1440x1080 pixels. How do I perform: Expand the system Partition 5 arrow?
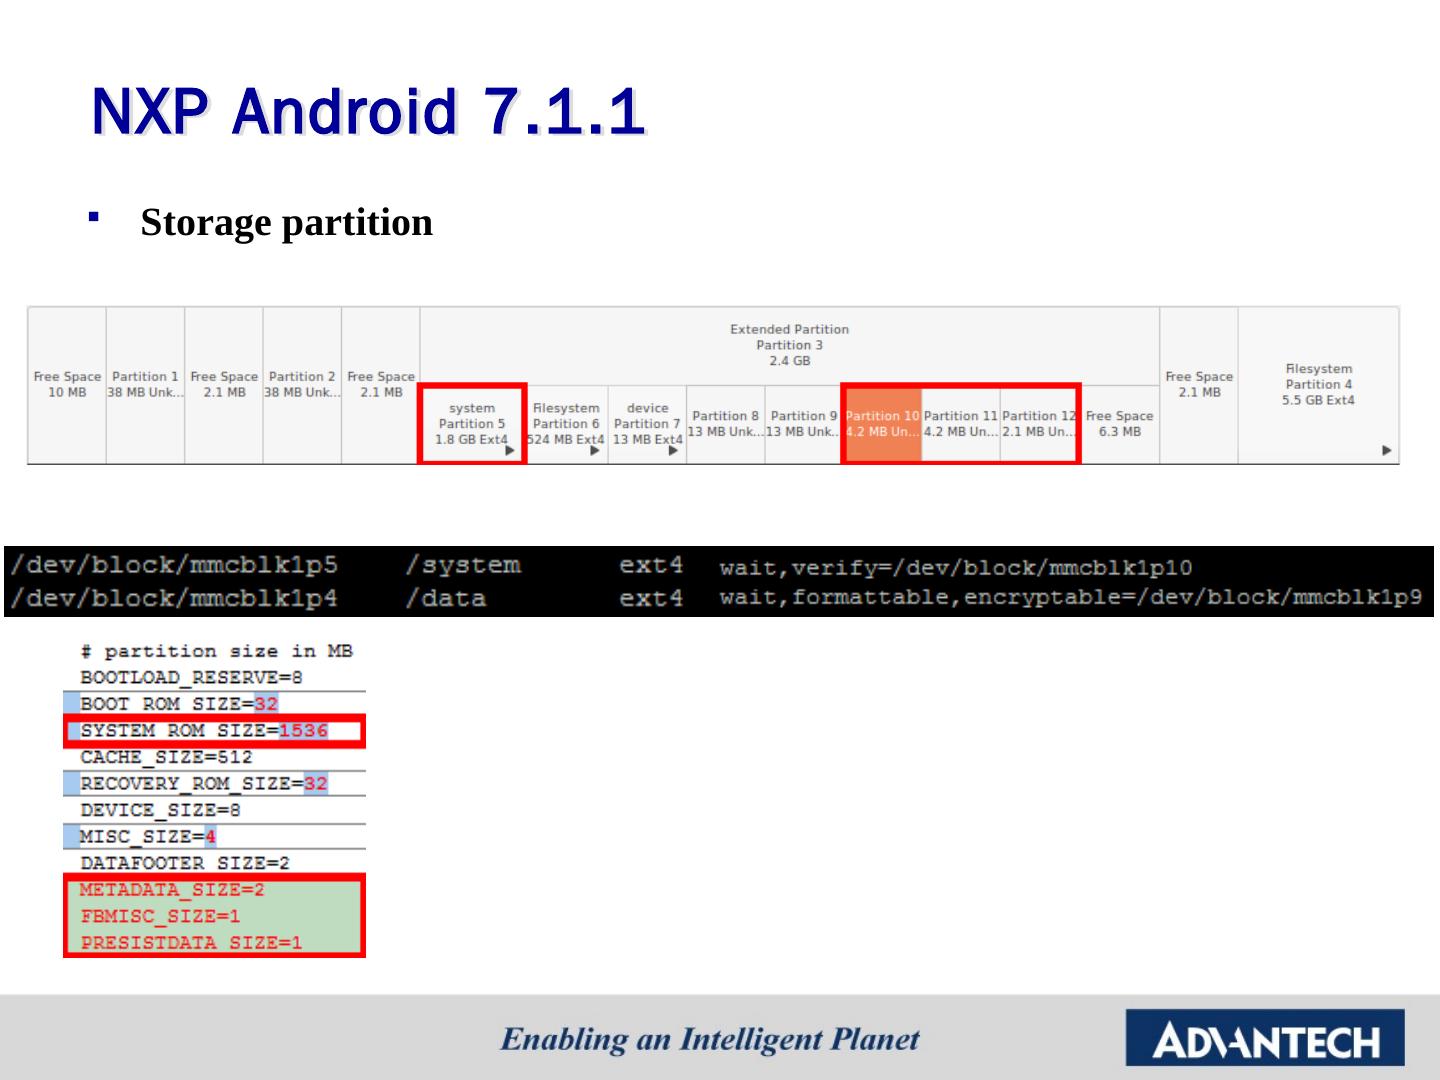pos(509,451)
